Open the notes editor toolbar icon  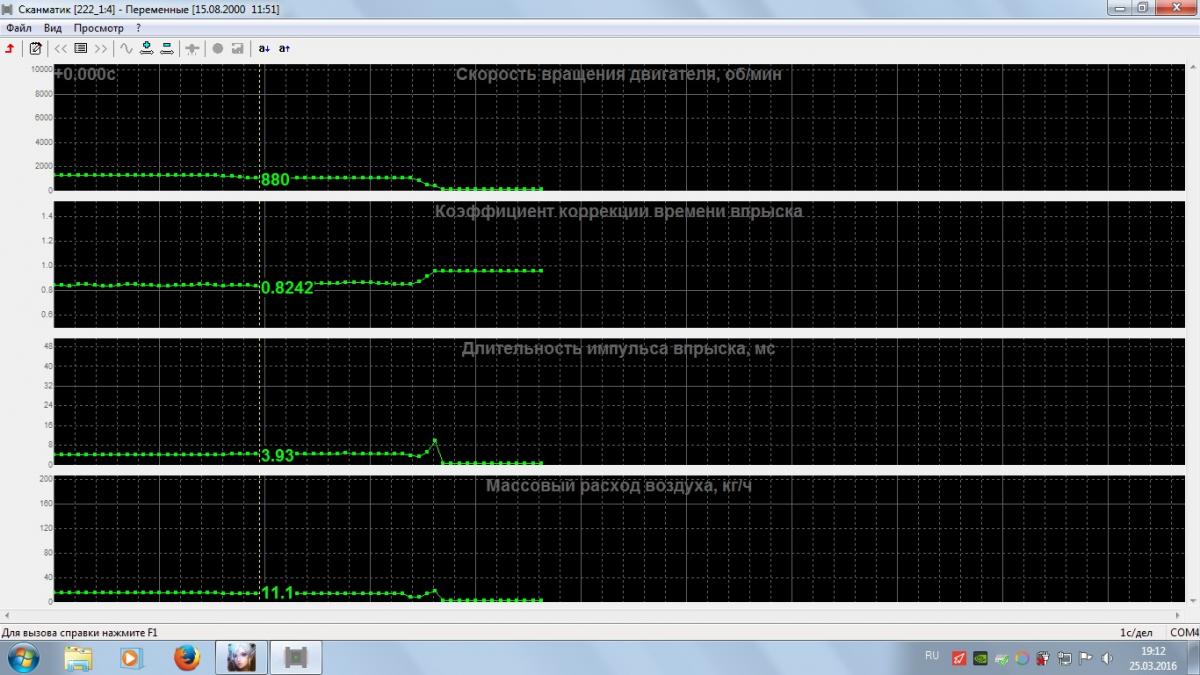[36, 48]
